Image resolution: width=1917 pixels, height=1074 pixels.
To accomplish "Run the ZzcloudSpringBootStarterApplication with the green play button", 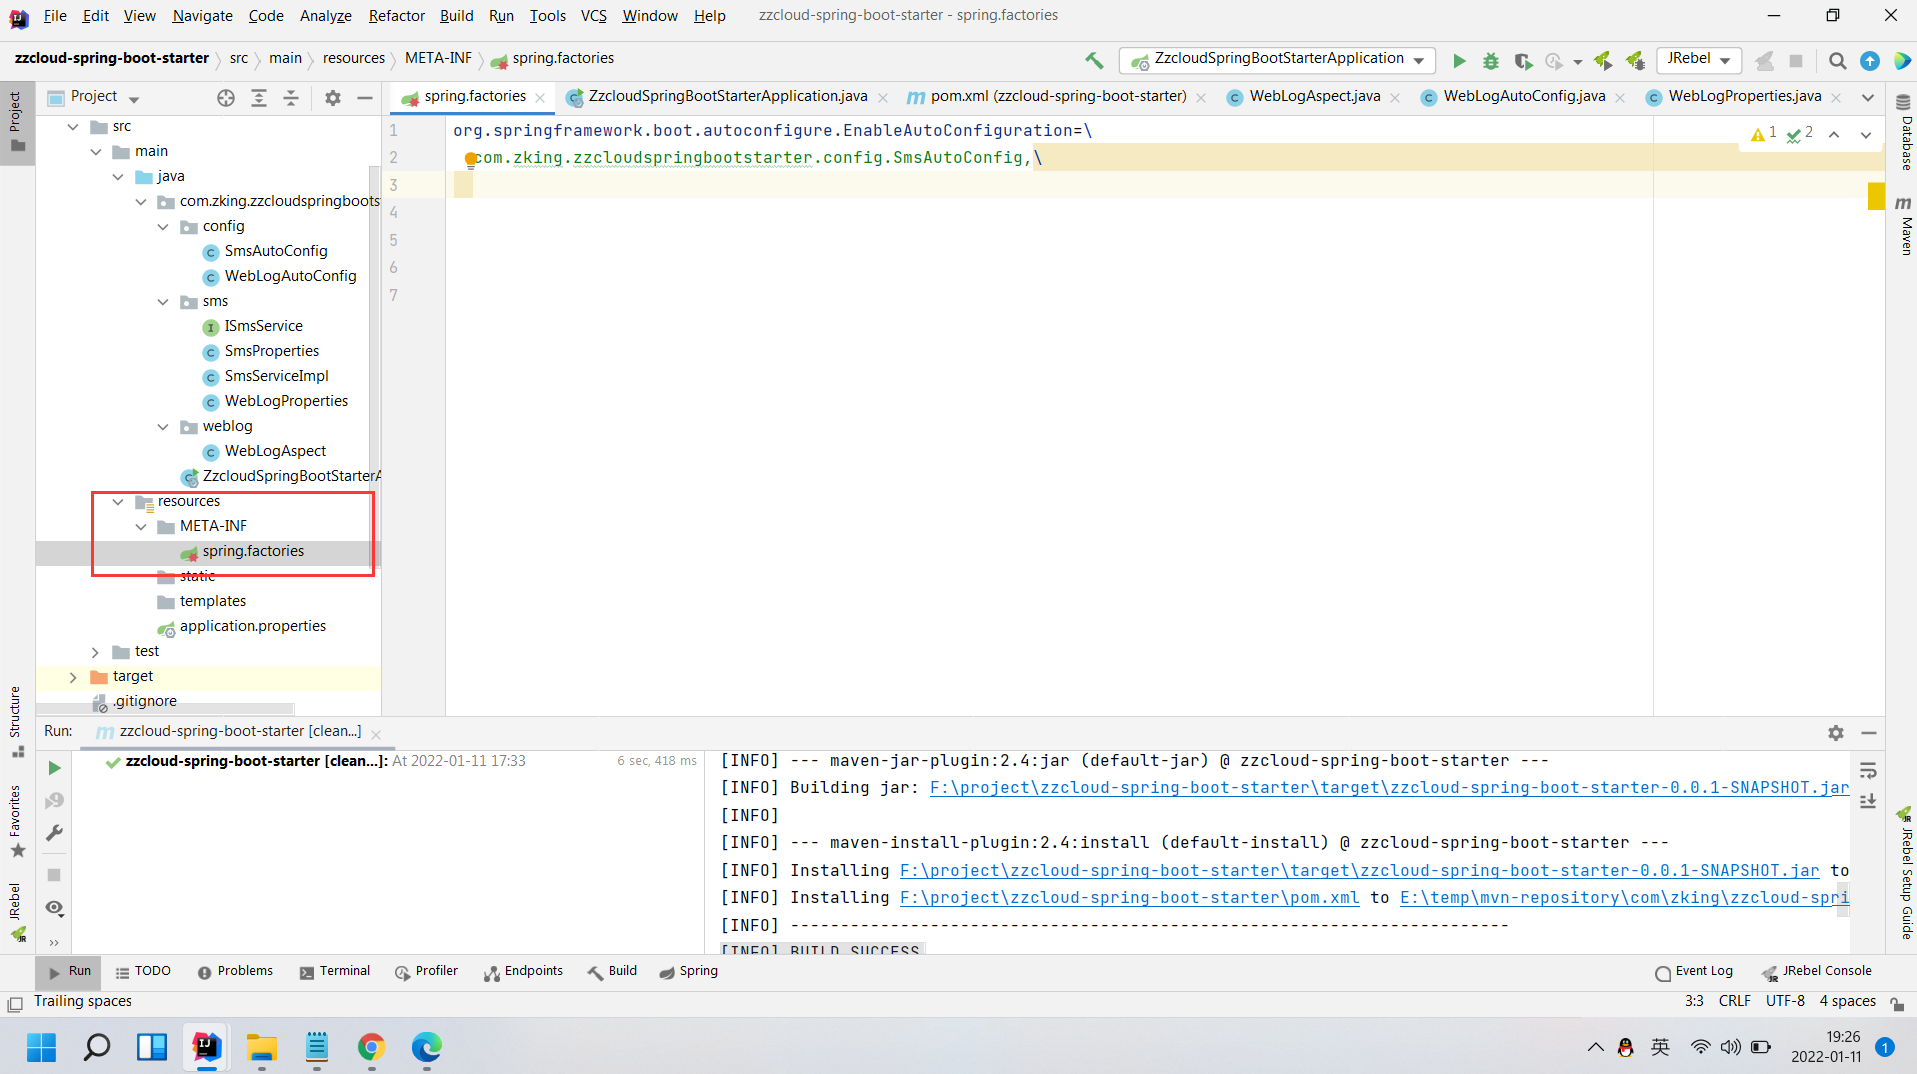I will (1459, 60).
